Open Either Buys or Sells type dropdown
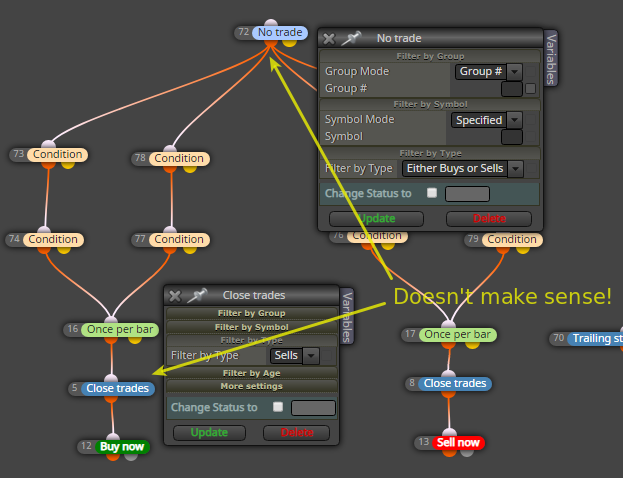 515,169
